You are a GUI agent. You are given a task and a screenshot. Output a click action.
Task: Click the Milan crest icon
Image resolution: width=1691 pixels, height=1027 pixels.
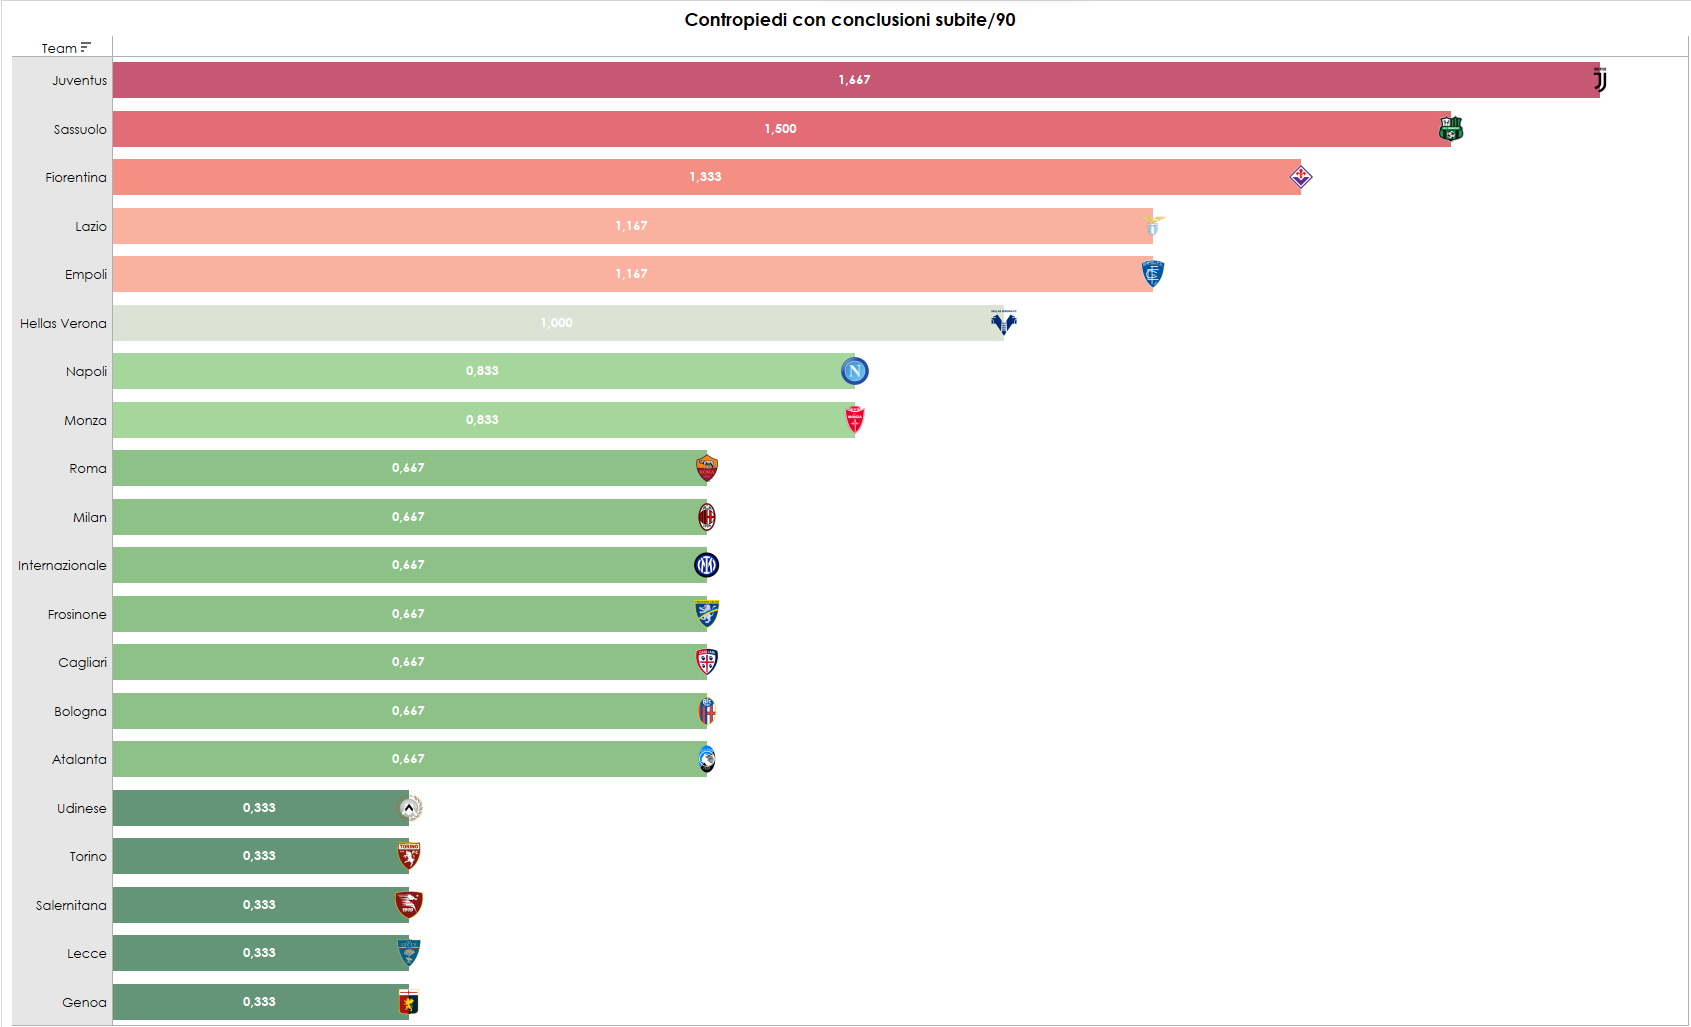tap(707, 517)
